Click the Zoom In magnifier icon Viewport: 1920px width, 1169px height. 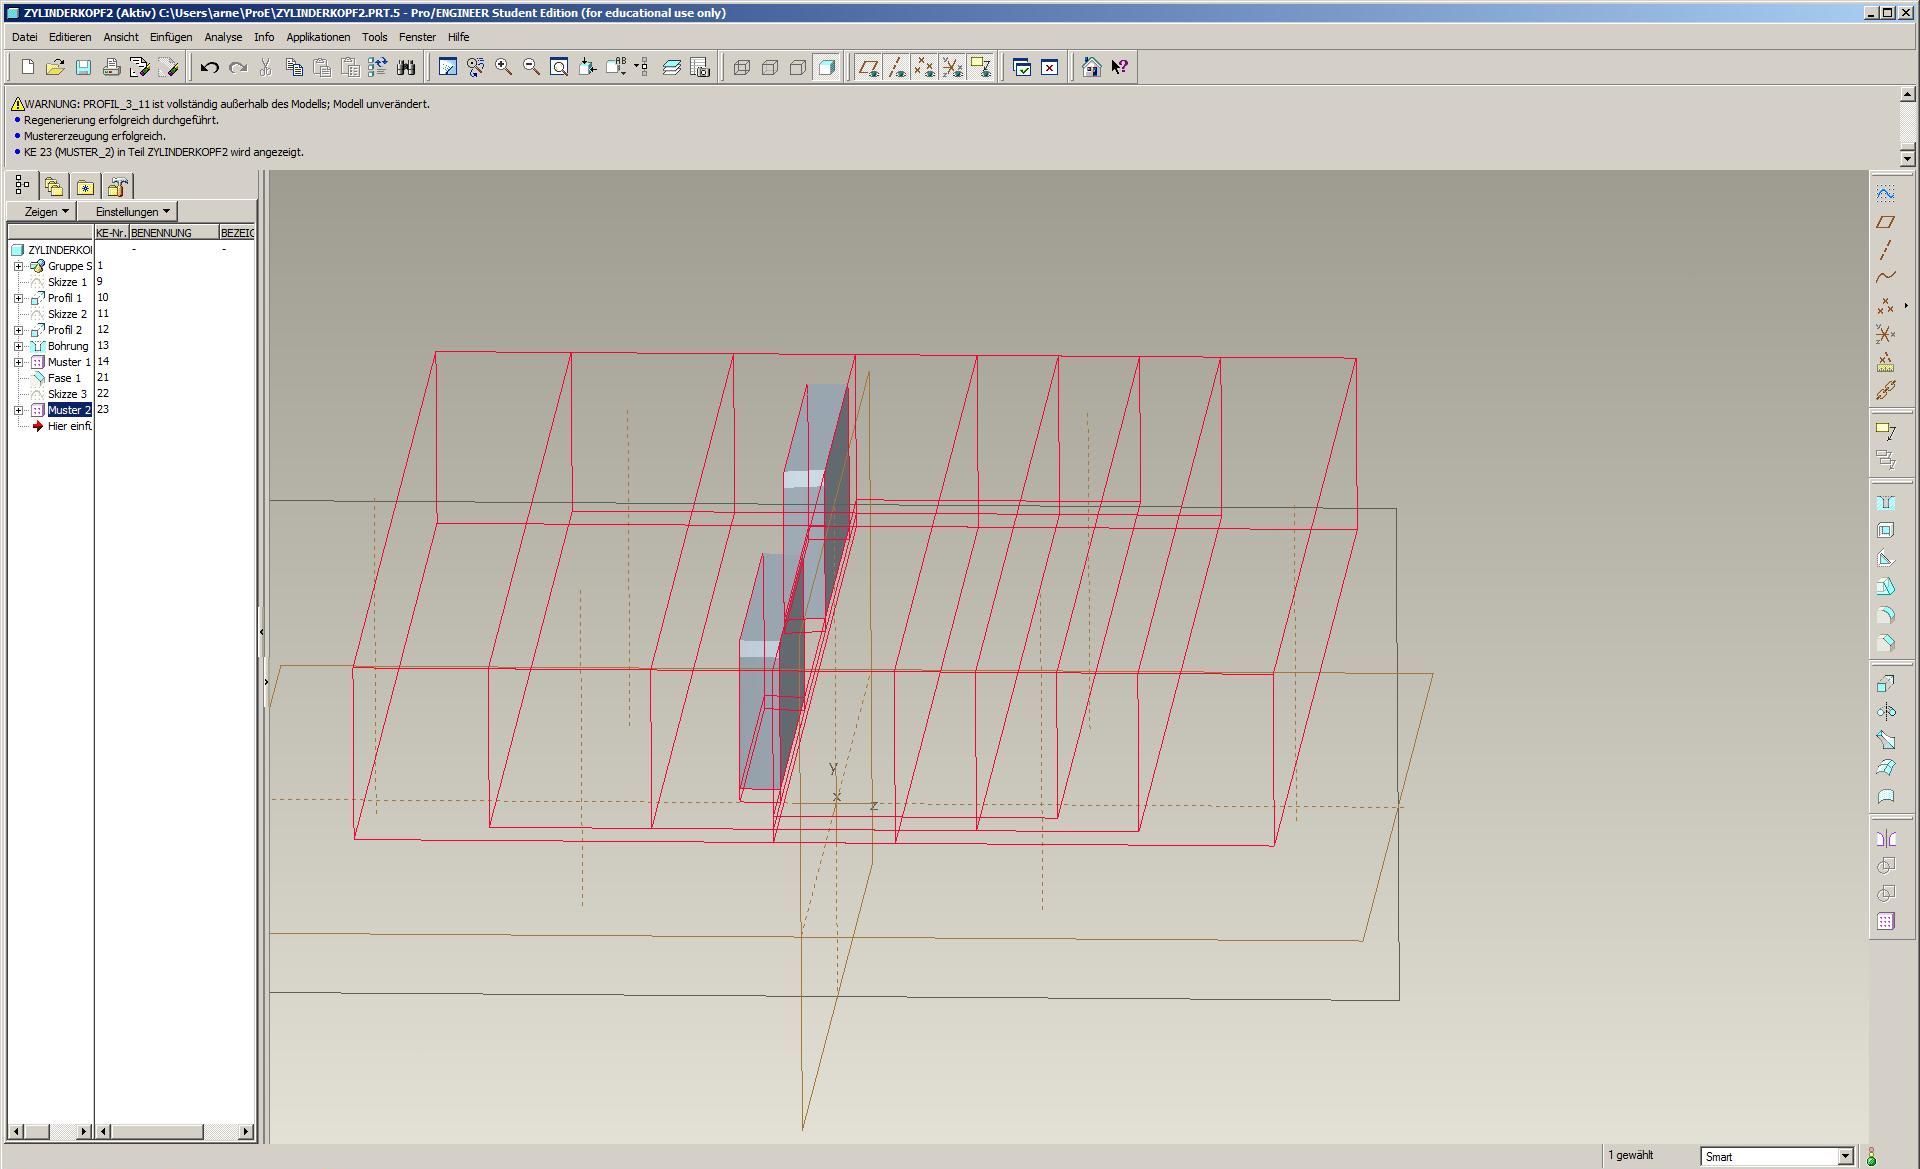[504, 67]
